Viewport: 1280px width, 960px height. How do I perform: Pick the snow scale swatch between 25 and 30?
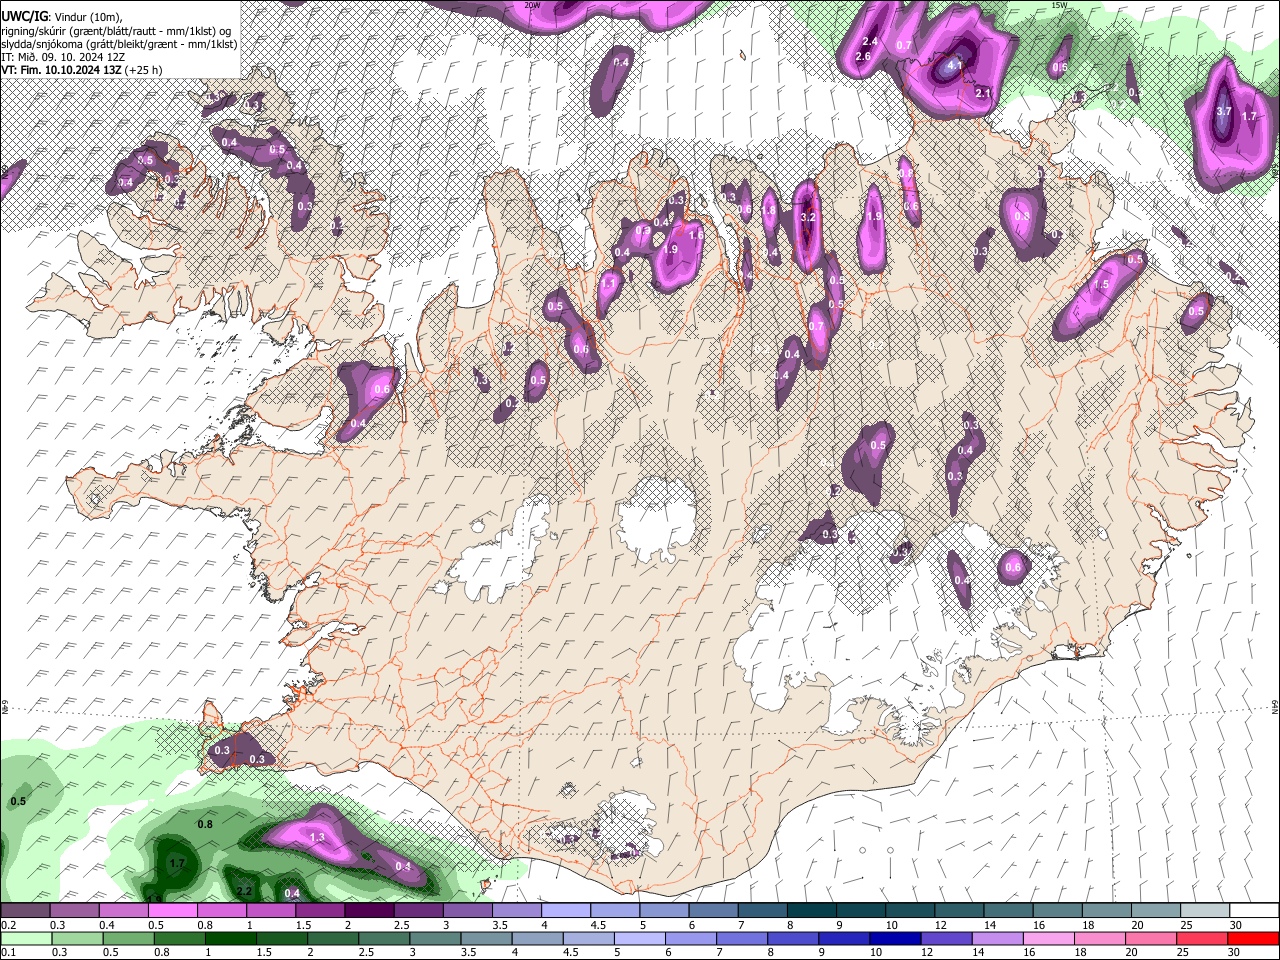1206,911
